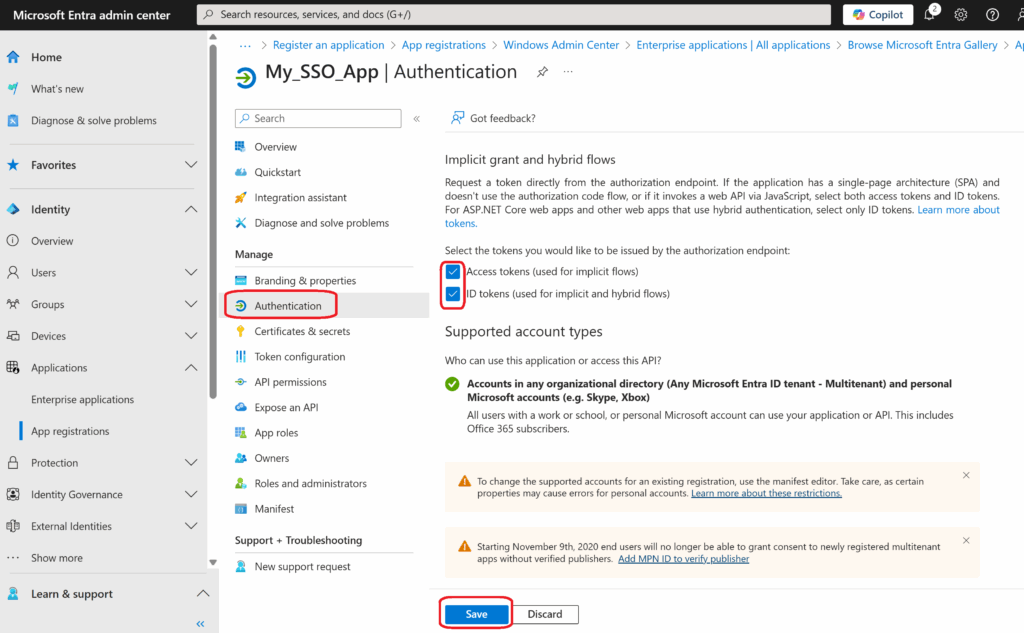The width and height of the screenshot is (1024, 633).
Task: Open the settings gear icon
Action: click(x=961, y=14)
